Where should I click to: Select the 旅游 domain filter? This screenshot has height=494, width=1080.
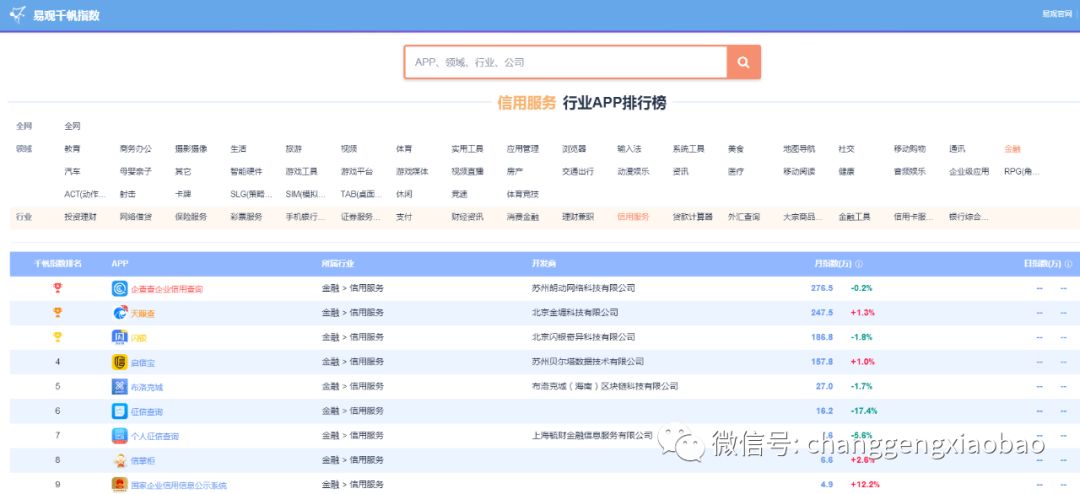coord(293,149)
